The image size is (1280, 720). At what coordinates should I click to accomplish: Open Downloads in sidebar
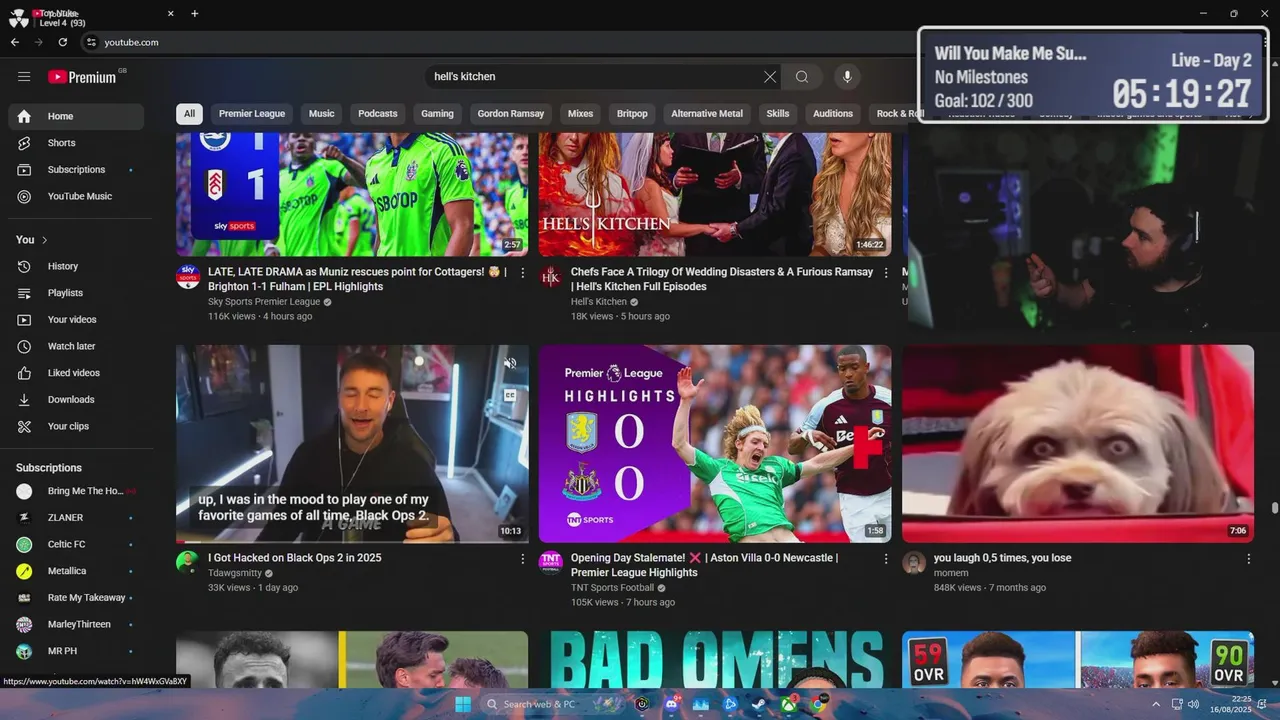click(x=76, y=399)
